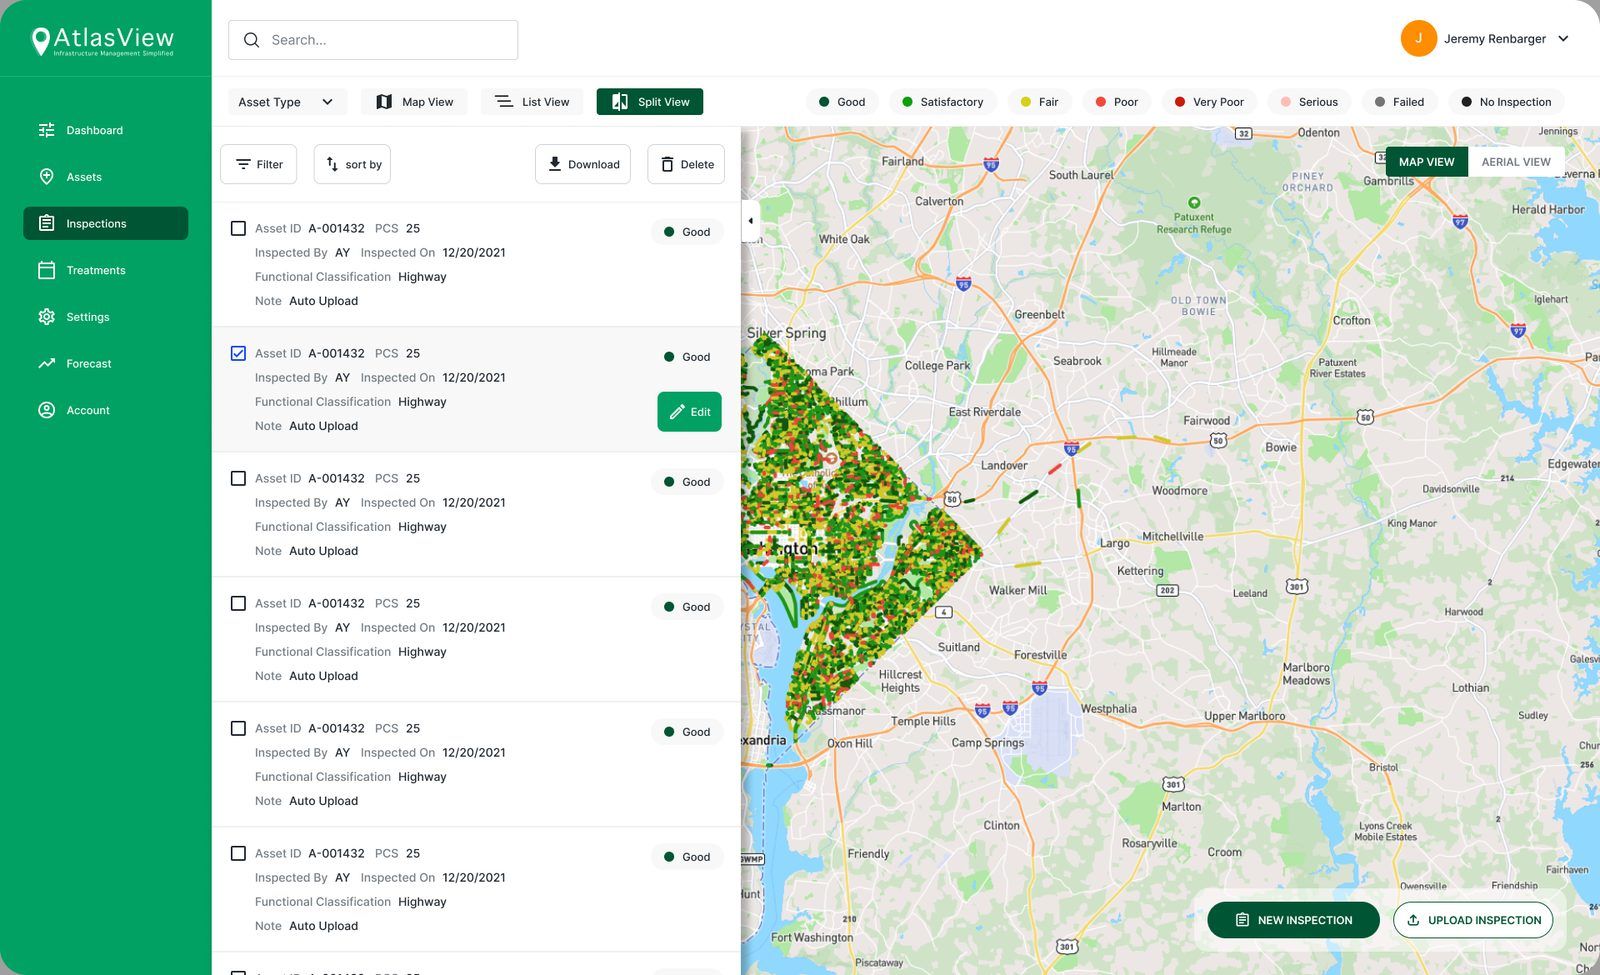Click the Upload Inspection arrow icon
The width and height of the screenshot is (1600, 975).
pyautogui.click(x=1413, y=920)
